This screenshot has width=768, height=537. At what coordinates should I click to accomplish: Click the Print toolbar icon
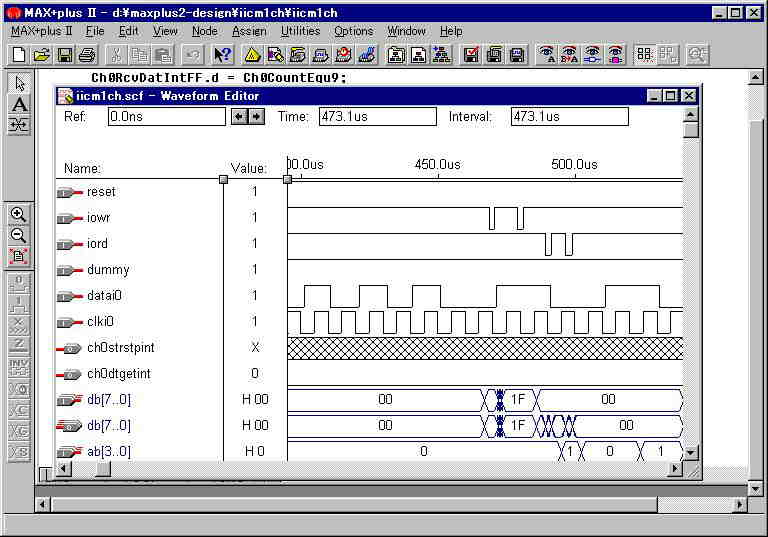click(87, 55)
